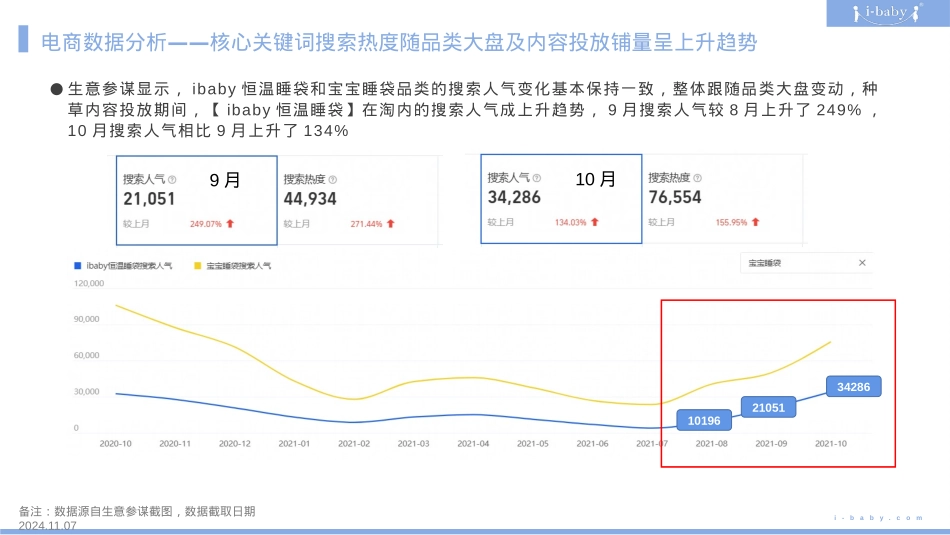This screenshot has height=535, width=950.
Task: Click red up arrow next to 271.44%
Action: pyautogui.click(x=391, y=224)
